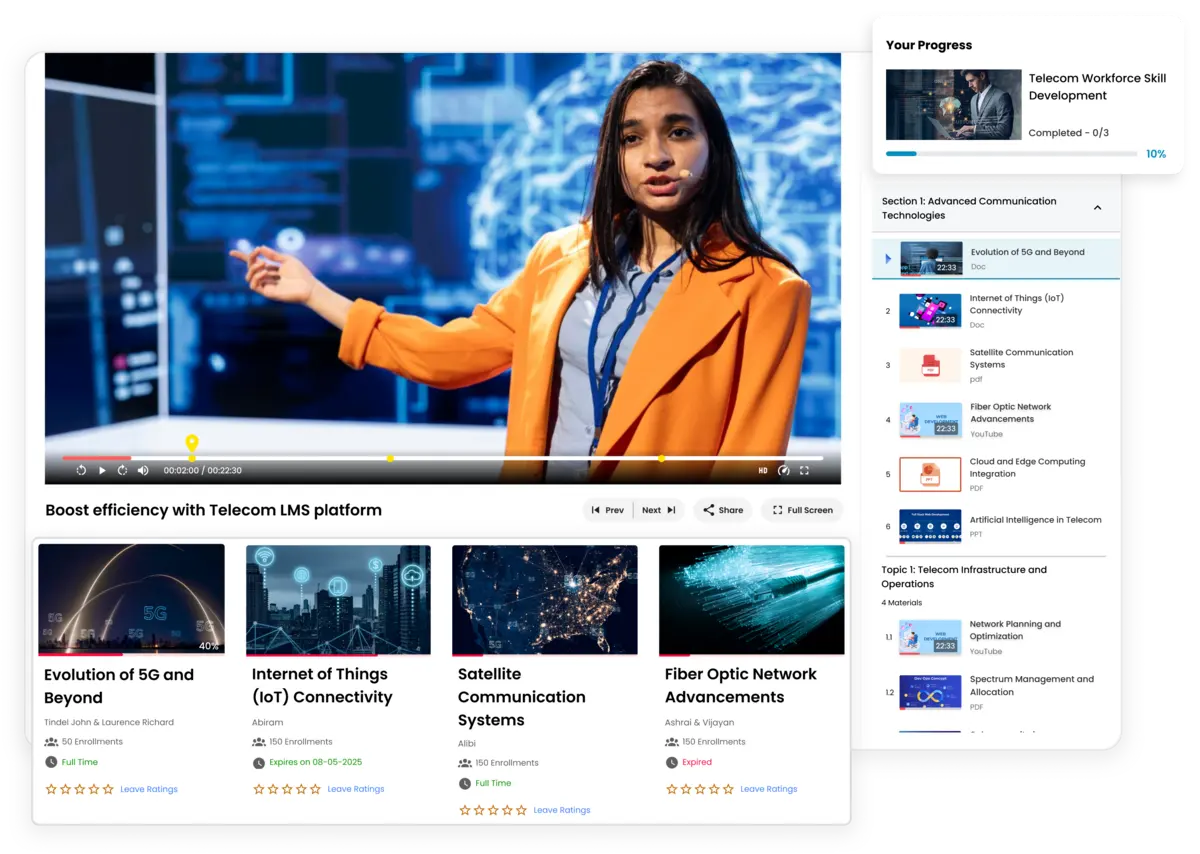Image resolution: width=1200 pixels, height=854 pixels.
Task: Collapse Section 1 Advanced Communication Technologies chevron
Action: point(1097,208)
